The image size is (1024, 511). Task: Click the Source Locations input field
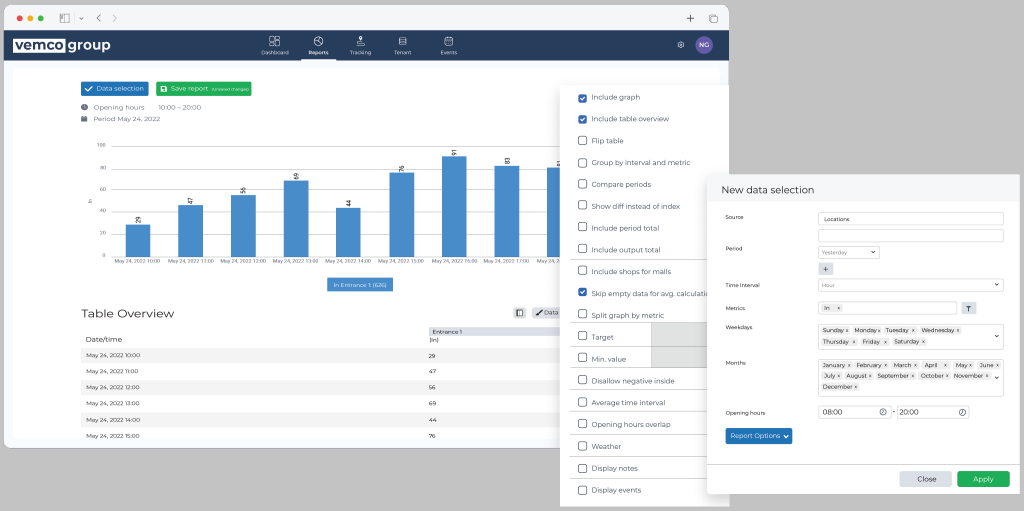910,219
